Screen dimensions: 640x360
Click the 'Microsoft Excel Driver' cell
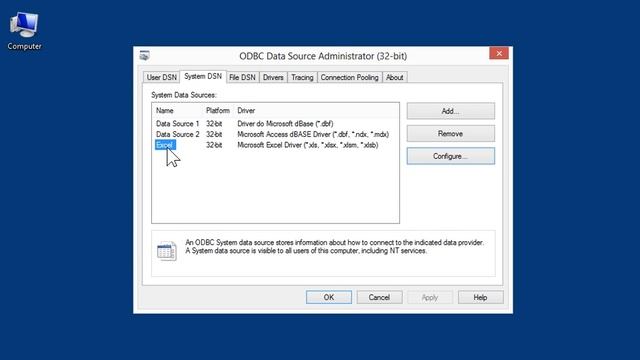coord(308,145)
